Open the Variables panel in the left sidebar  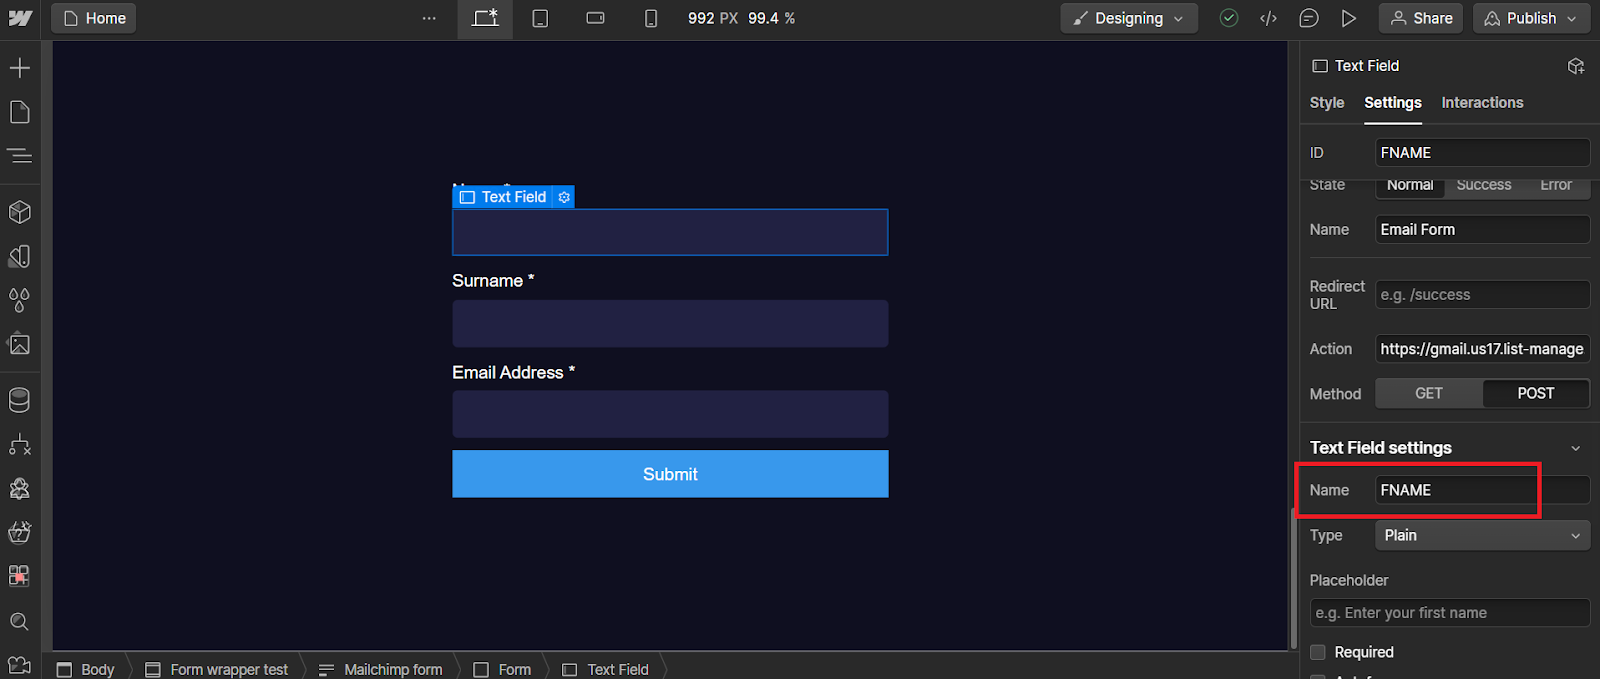(20, 256)
